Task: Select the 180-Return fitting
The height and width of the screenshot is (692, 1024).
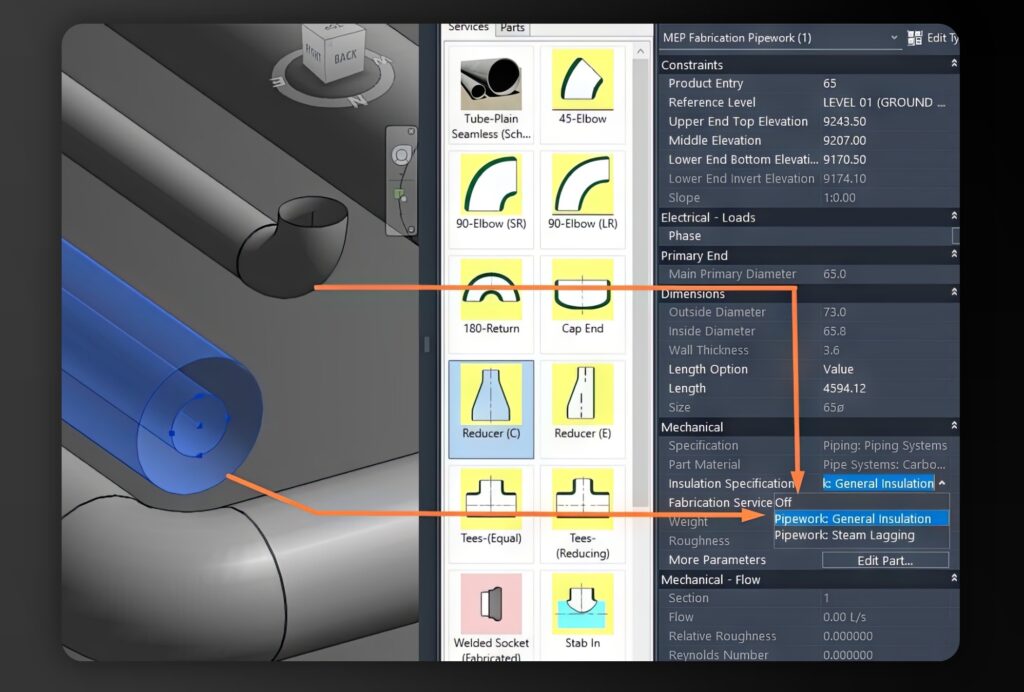Action: pos(491,304)
